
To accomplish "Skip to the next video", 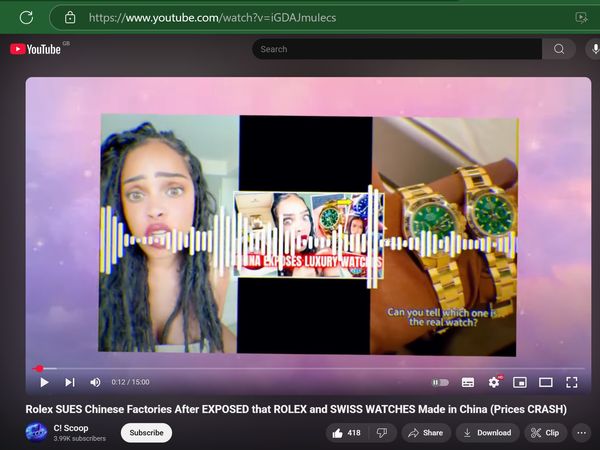I will tap(70, 382).
